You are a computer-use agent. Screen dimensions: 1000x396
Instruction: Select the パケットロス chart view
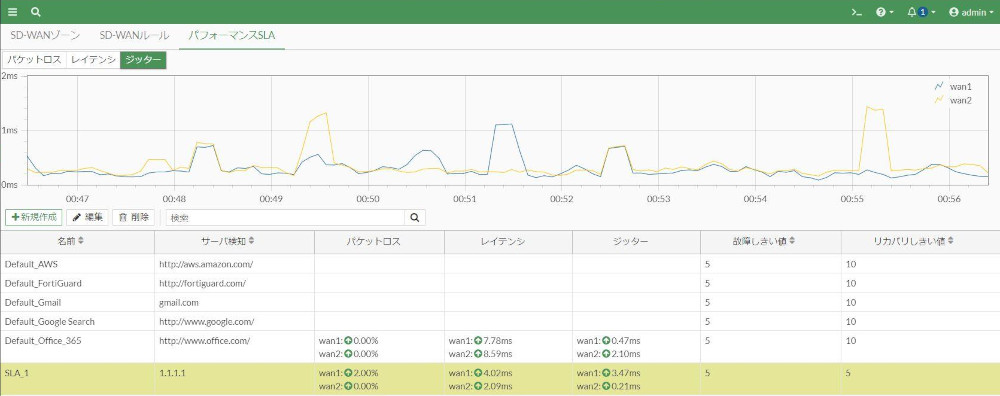(34, 60)
